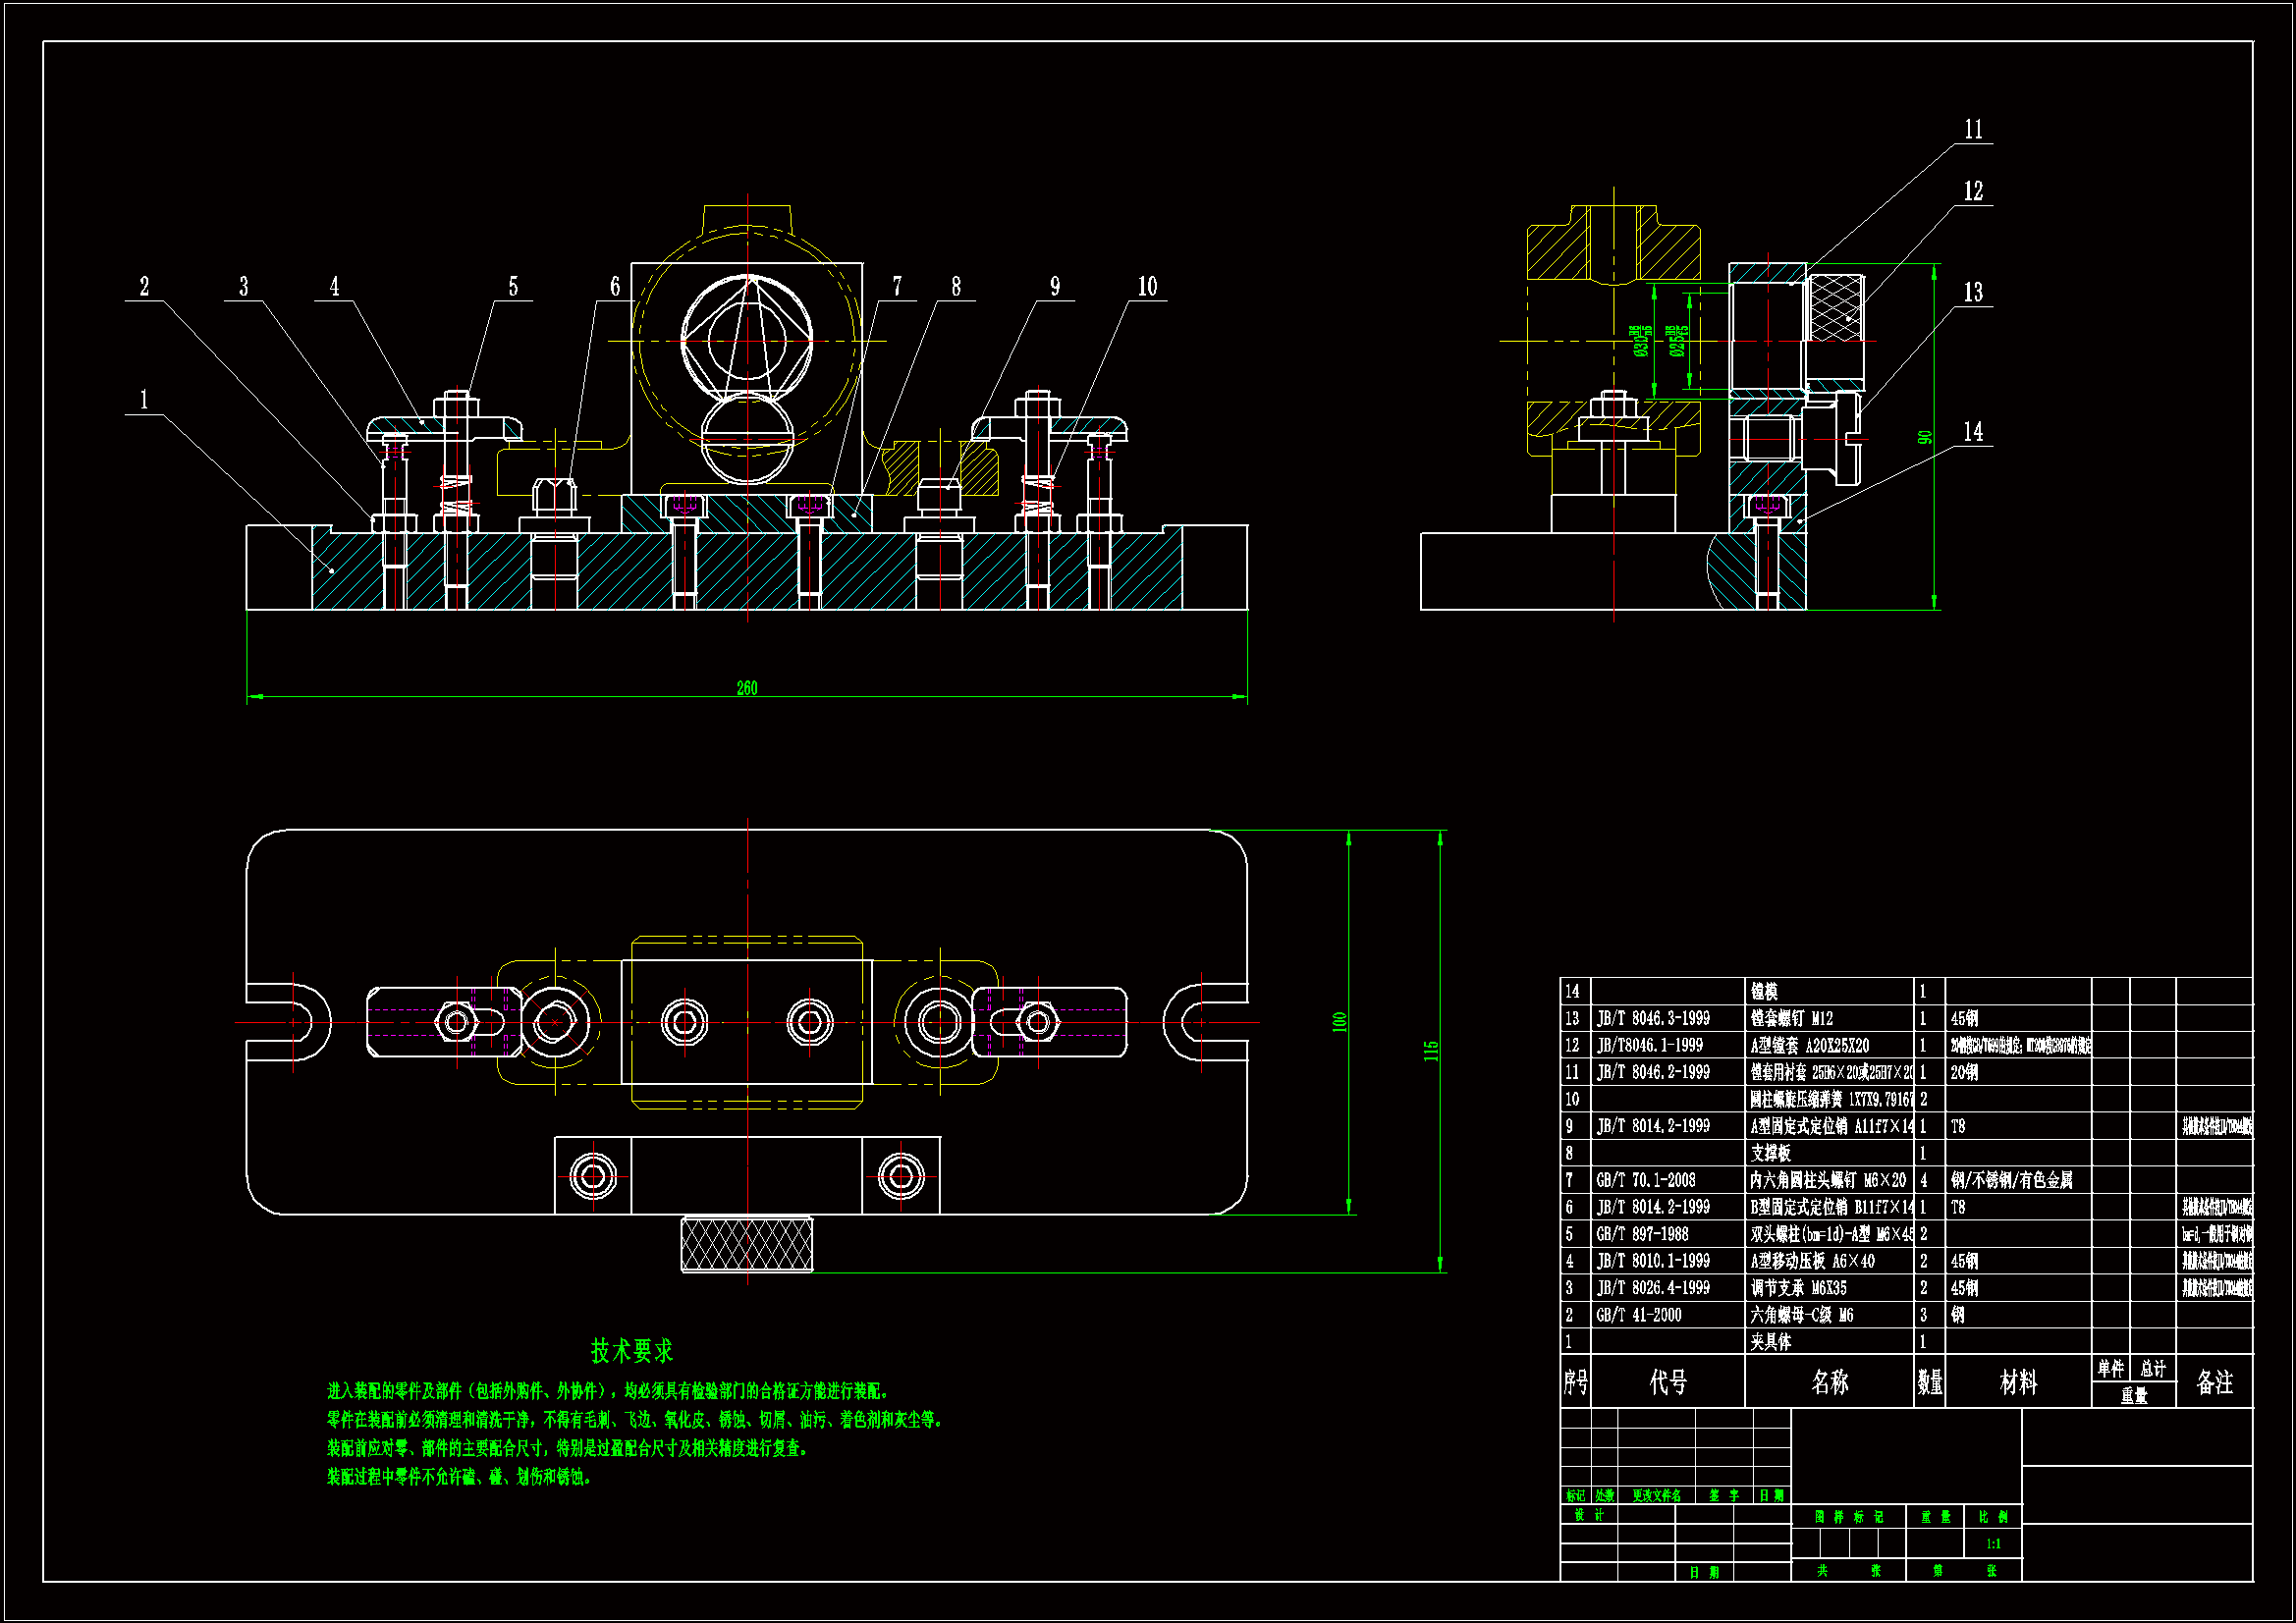Click the knurled knob in the top view

[746, 1244]
